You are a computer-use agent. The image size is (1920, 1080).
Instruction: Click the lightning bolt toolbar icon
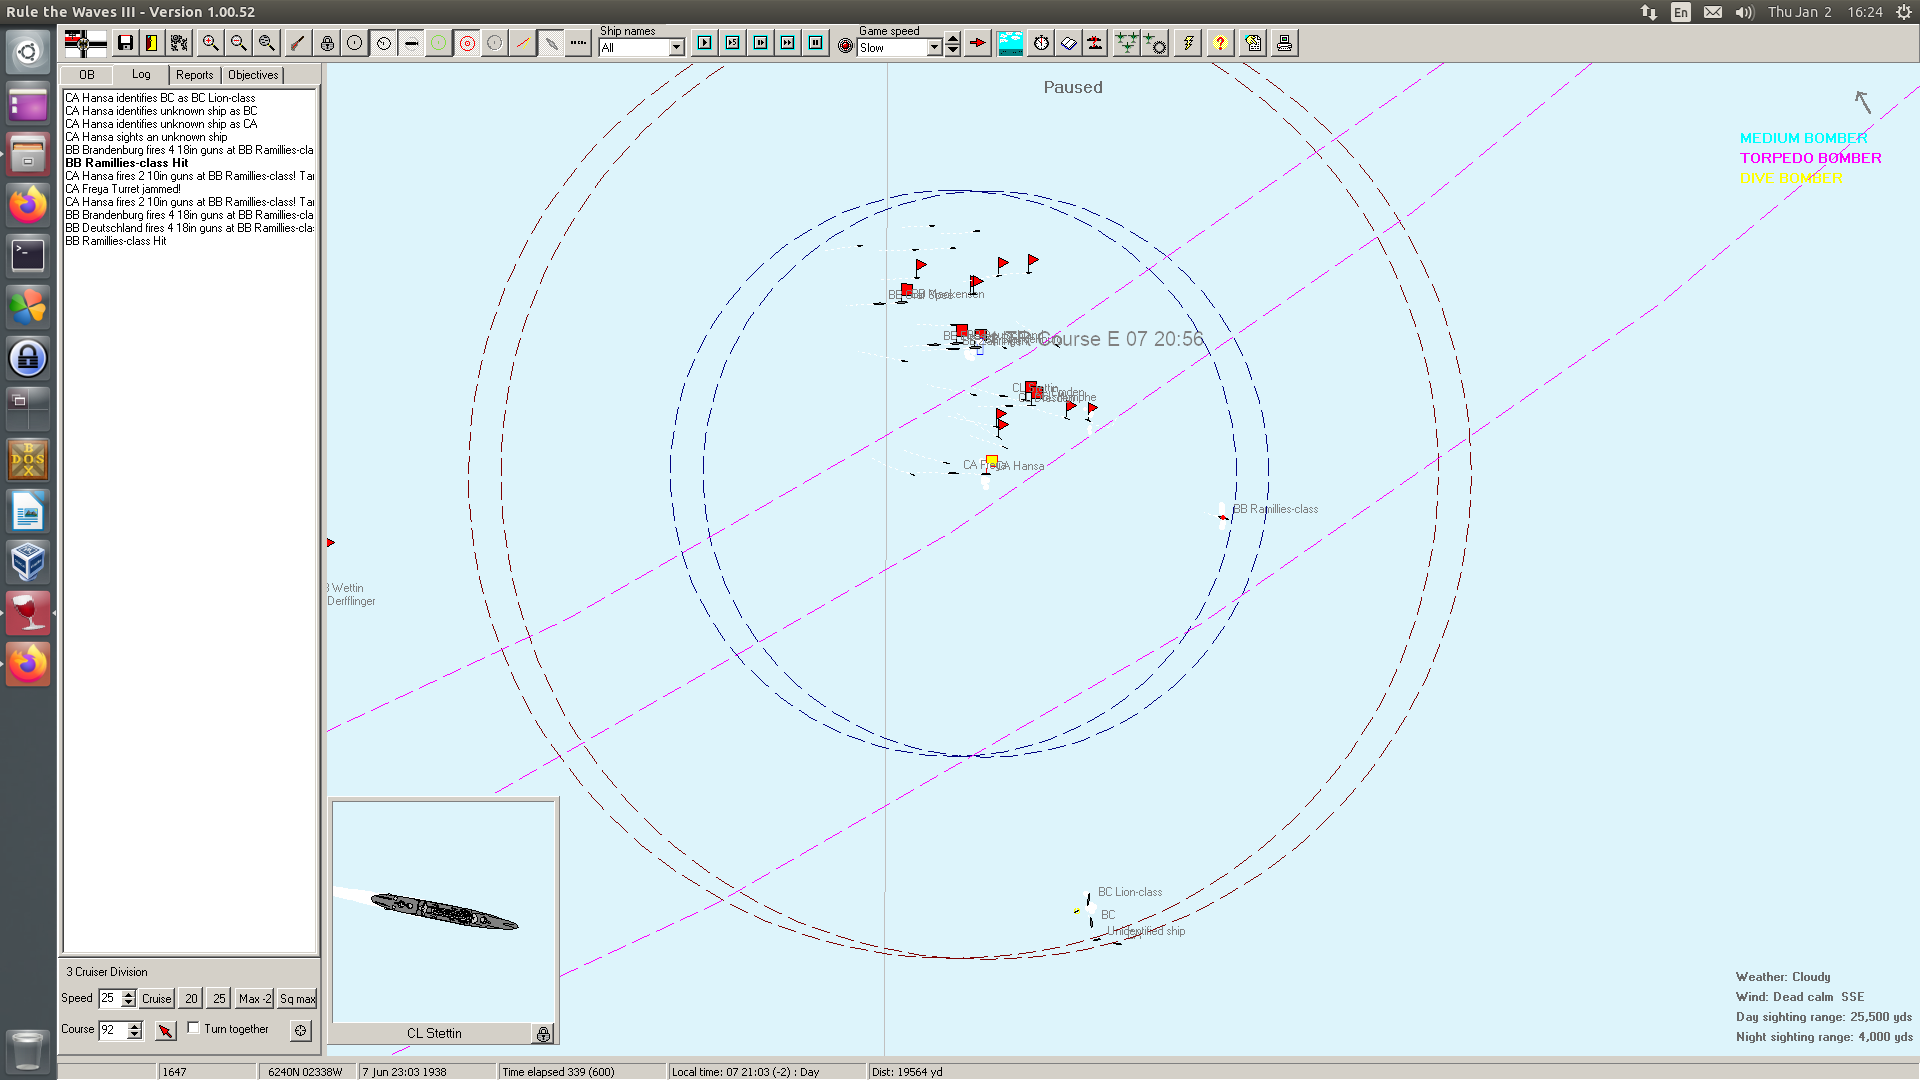click(x=1188, y=43)
